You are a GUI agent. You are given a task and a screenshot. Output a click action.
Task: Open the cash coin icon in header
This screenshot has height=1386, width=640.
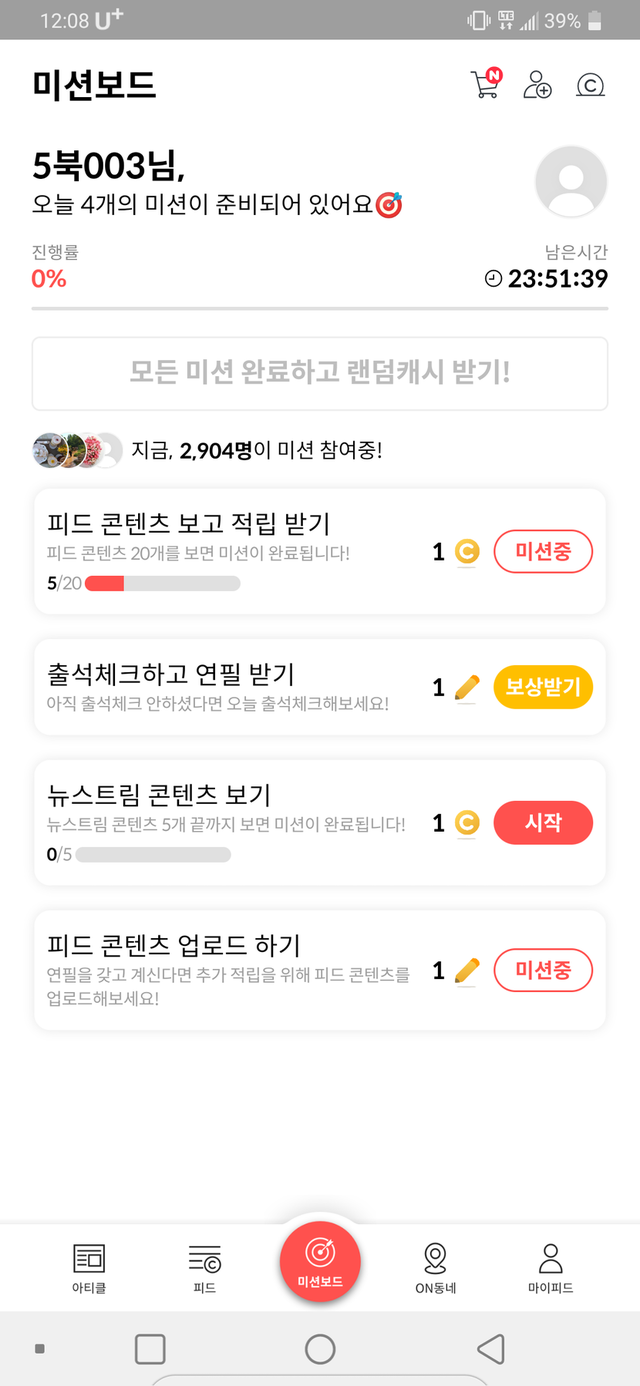[x=591, y=85]
